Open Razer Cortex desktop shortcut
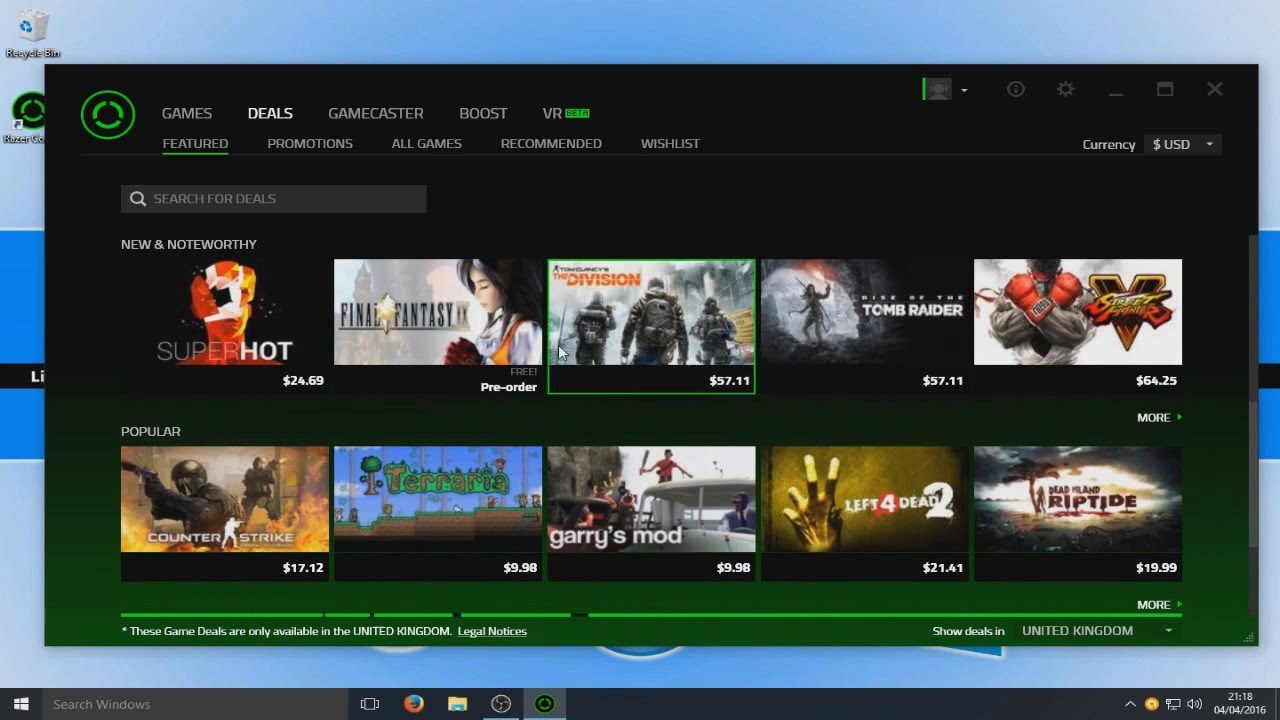 click(x=28, y=118)
